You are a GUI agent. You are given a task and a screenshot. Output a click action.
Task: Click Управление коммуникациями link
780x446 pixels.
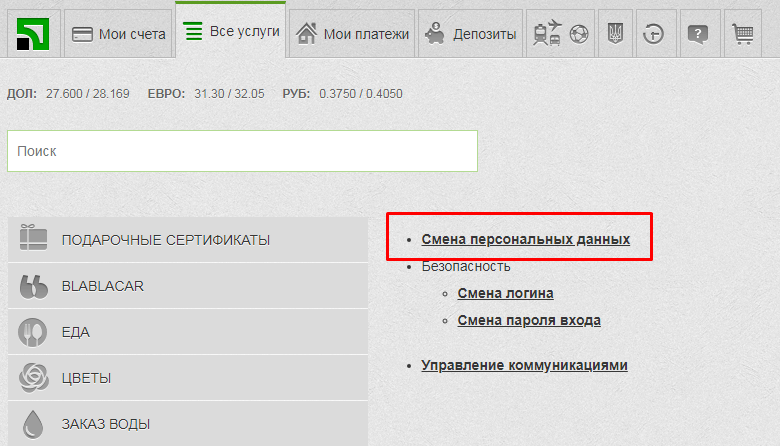coord(524,365)
